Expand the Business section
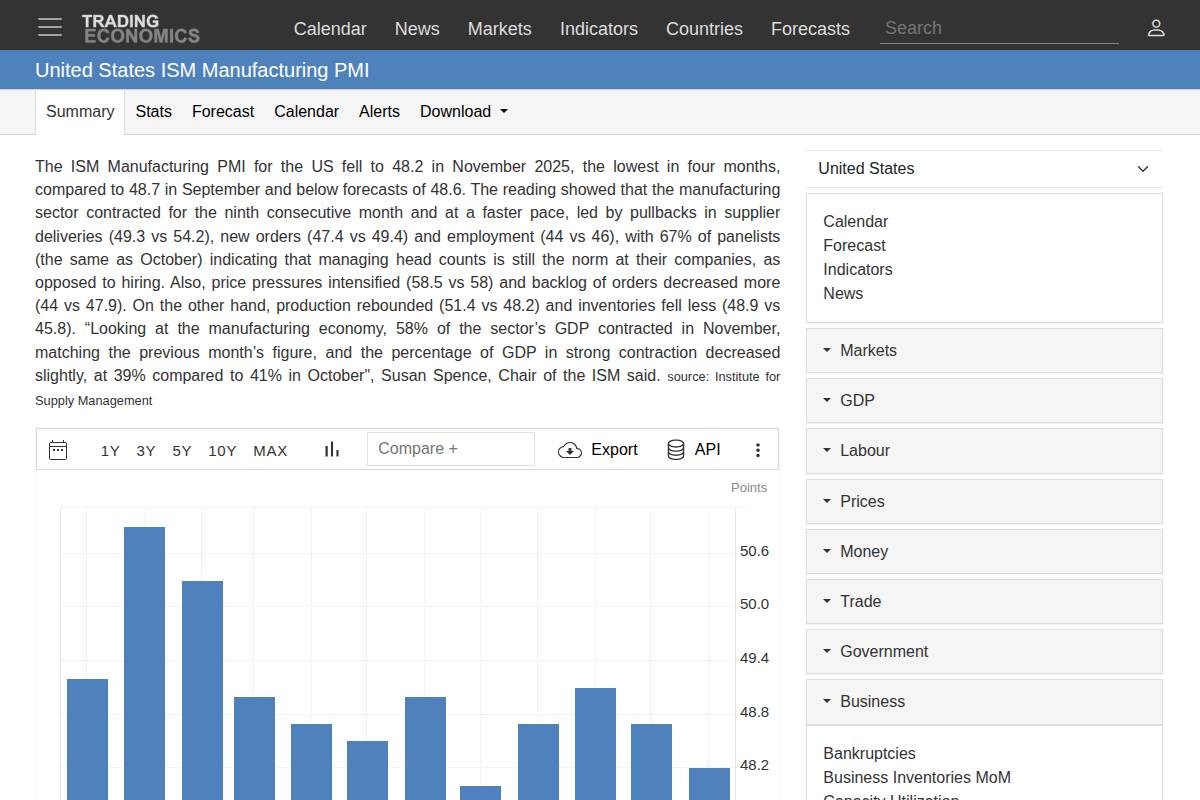Screen dimensions: 1200x800 870,701
